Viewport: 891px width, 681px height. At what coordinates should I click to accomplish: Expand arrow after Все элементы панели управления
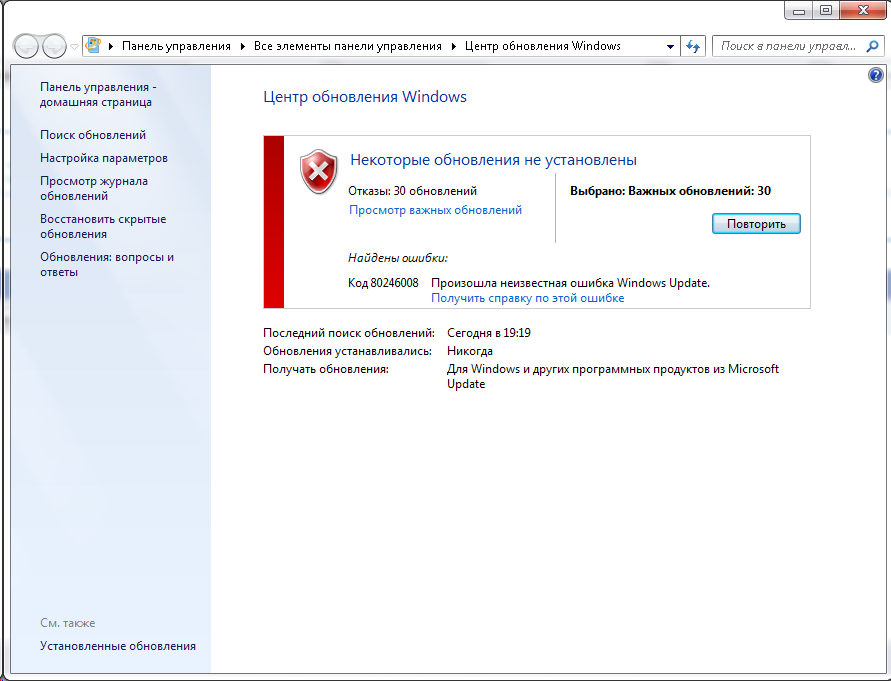[x=453, y=46]
